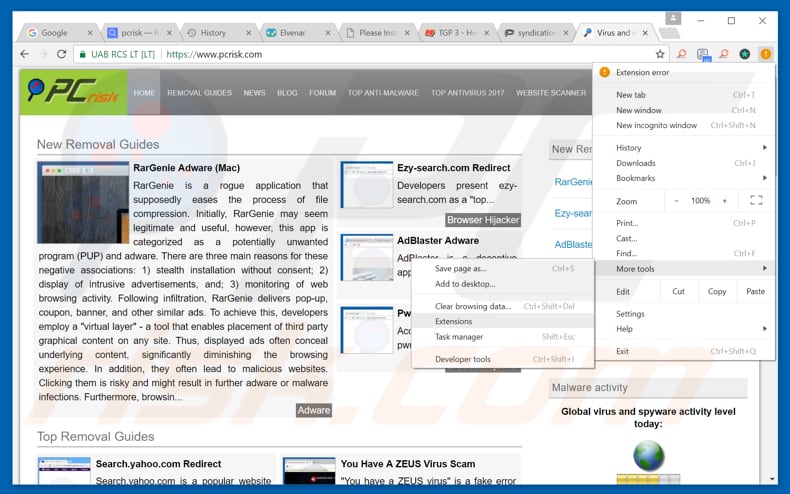Click the second red magnifier extension icon
Image resolution: width=790 pixels, height=494 pixels.
click(x=723, y=54)
